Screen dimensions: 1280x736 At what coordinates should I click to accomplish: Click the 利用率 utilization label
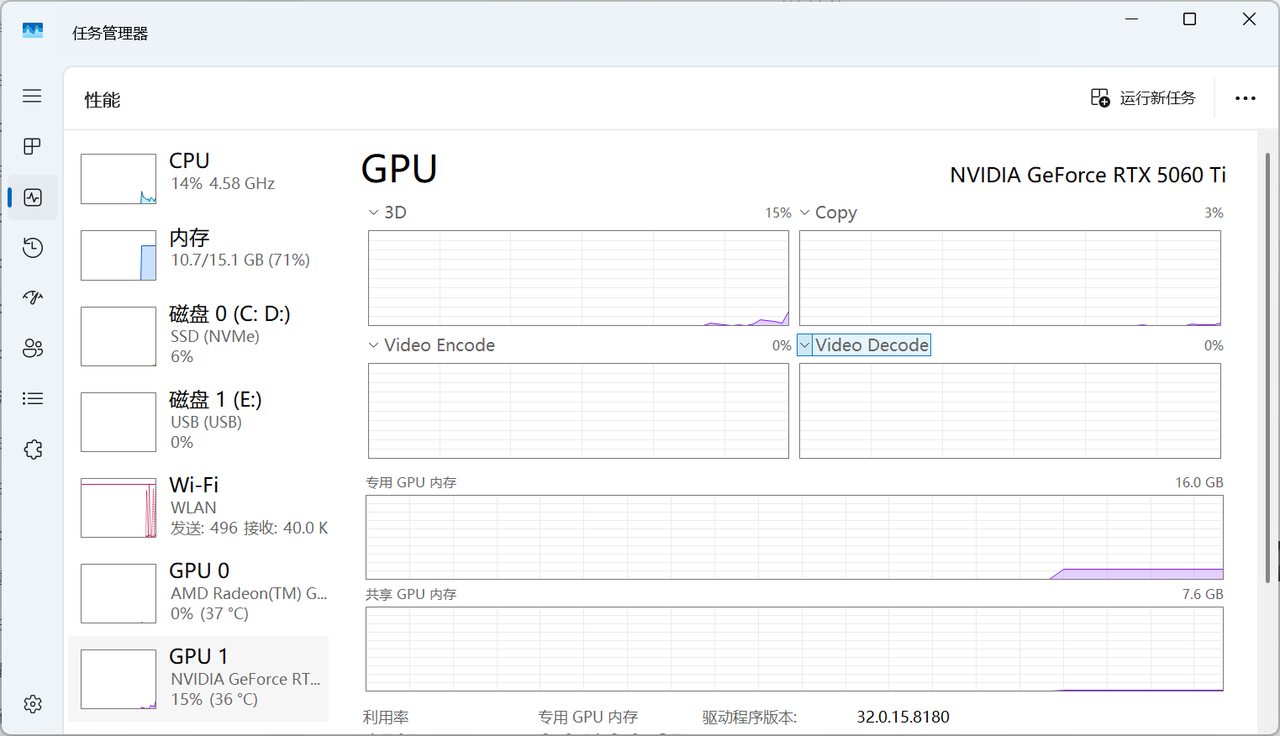click(386, 717)
